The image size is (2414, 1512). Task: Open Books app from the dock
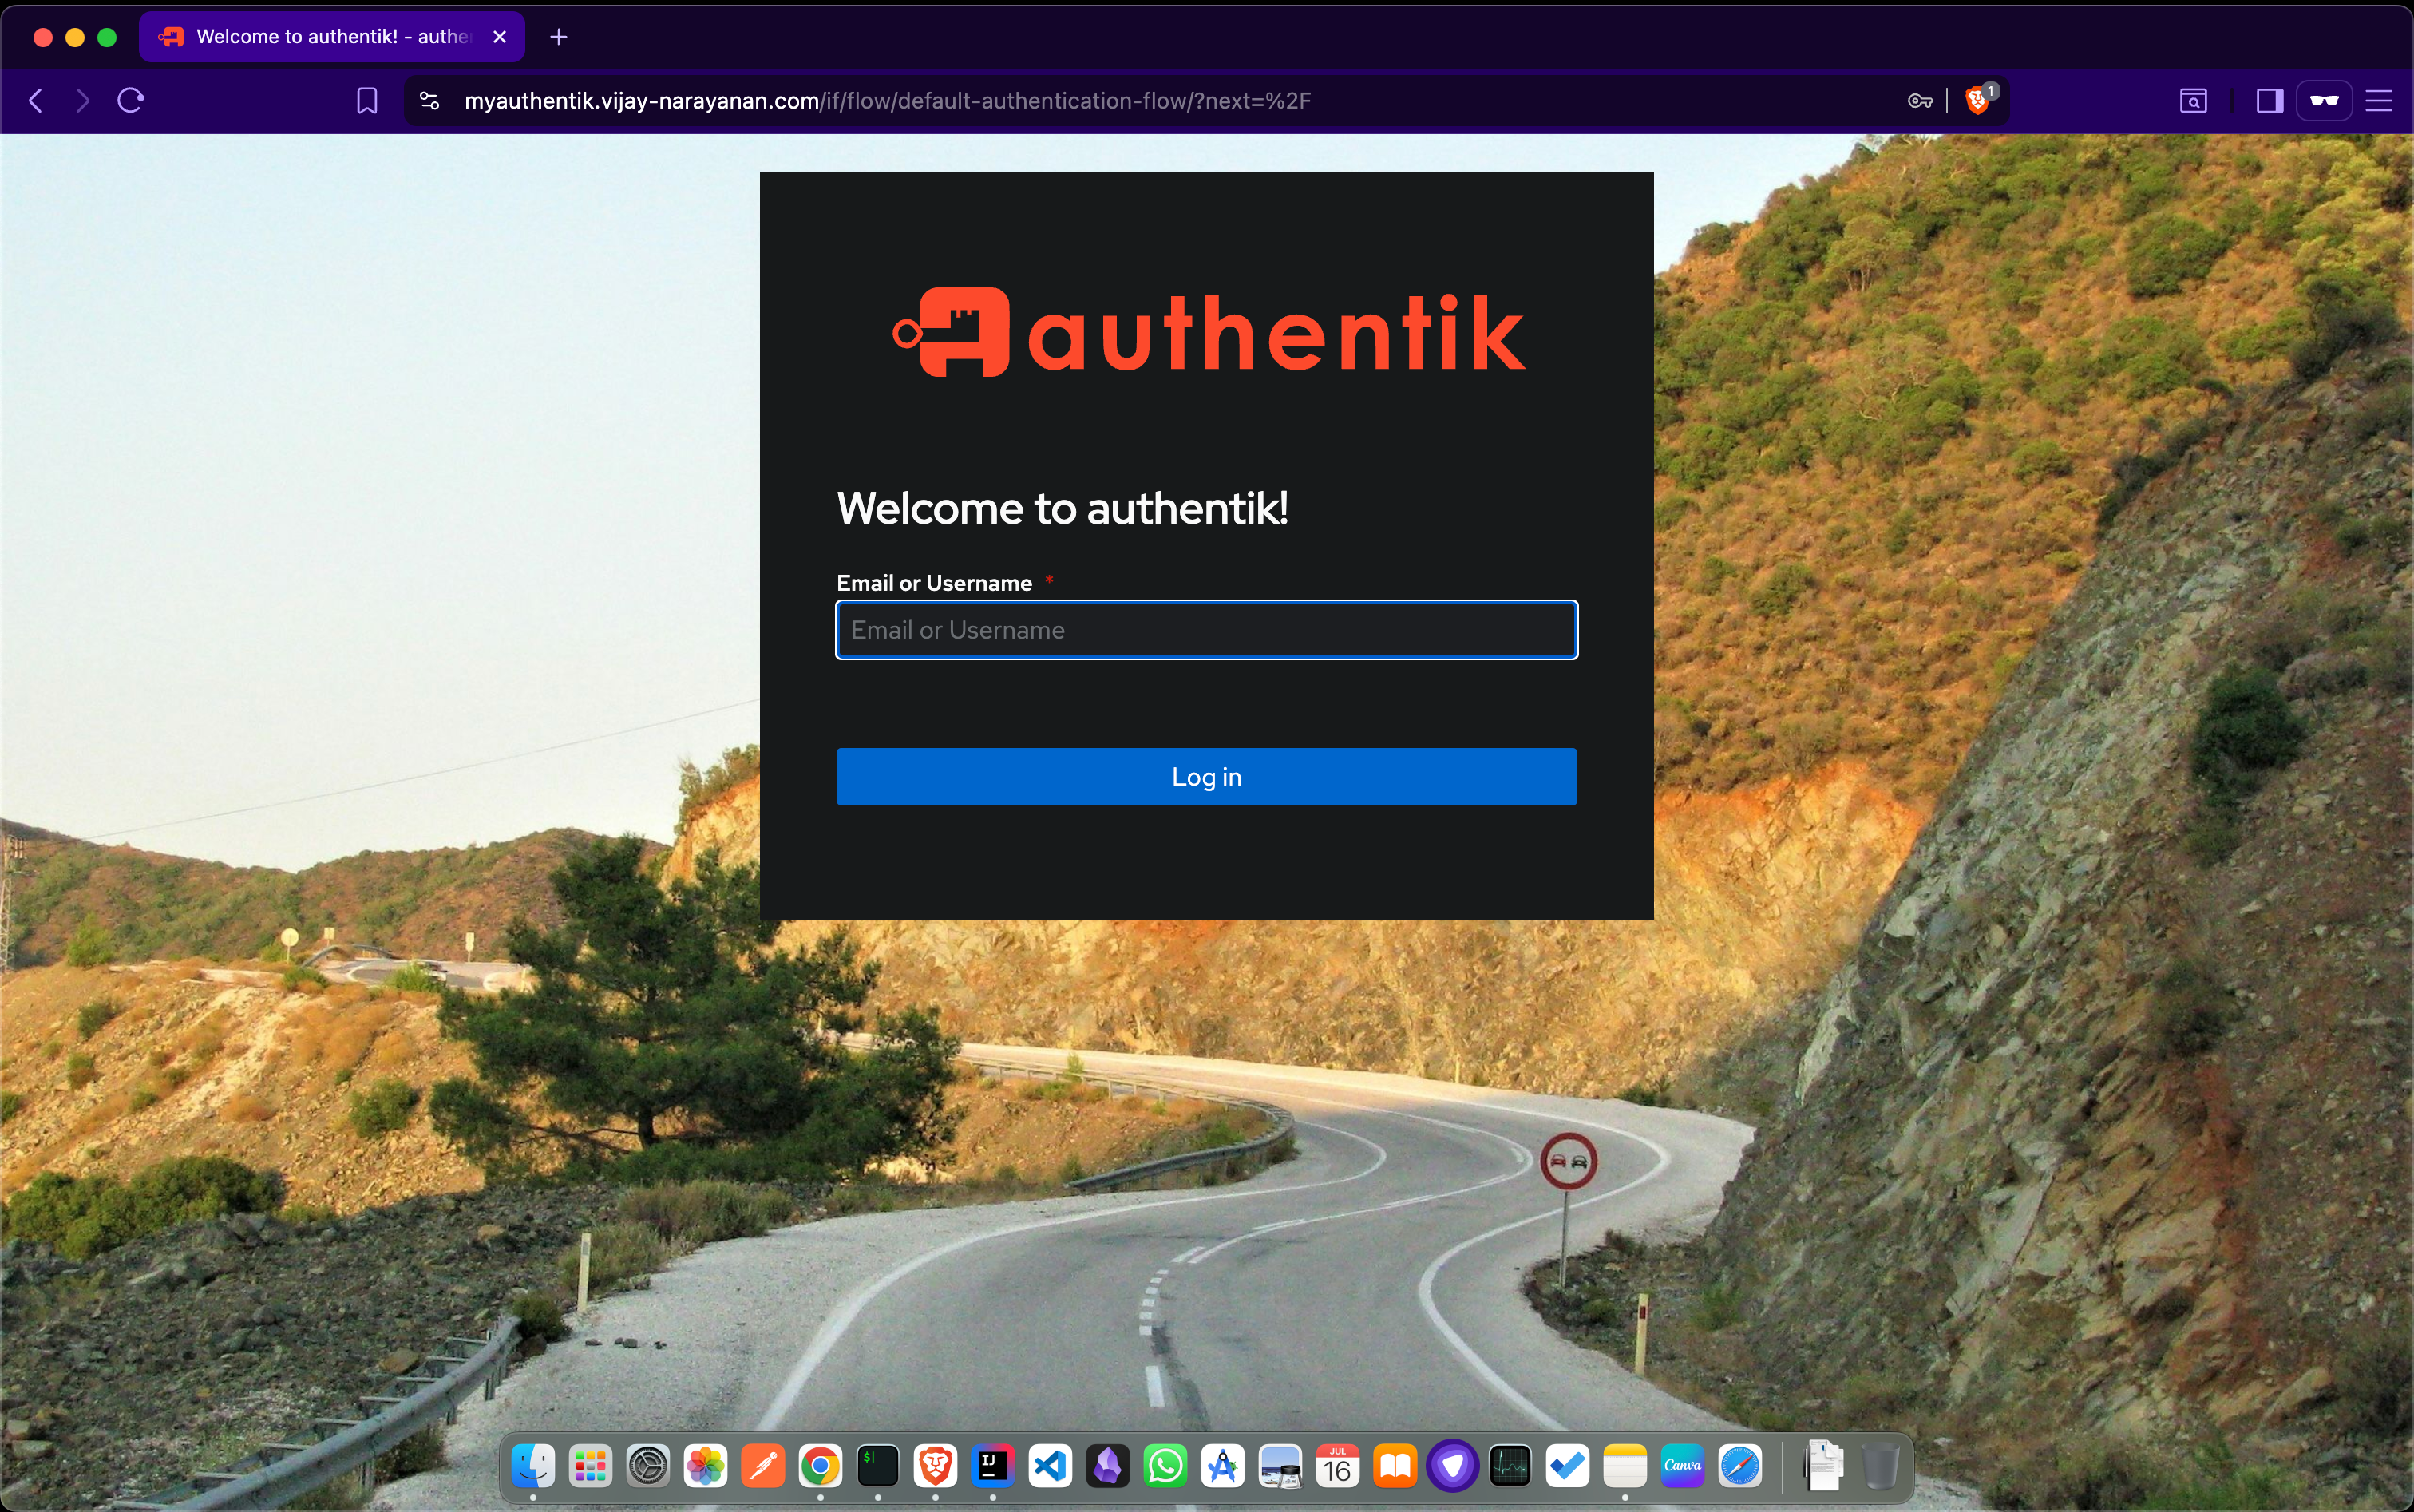click(x=1395, y=1466)
